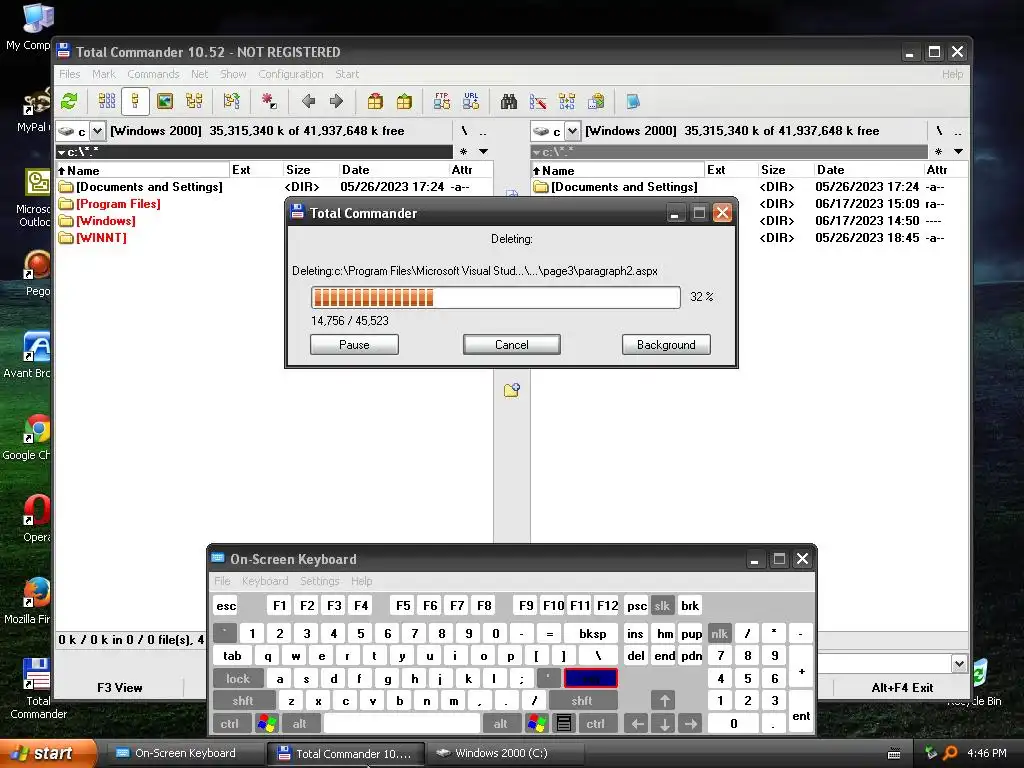Click right panel favorites asterisk button
The image size is (1024, 768).
938,152
